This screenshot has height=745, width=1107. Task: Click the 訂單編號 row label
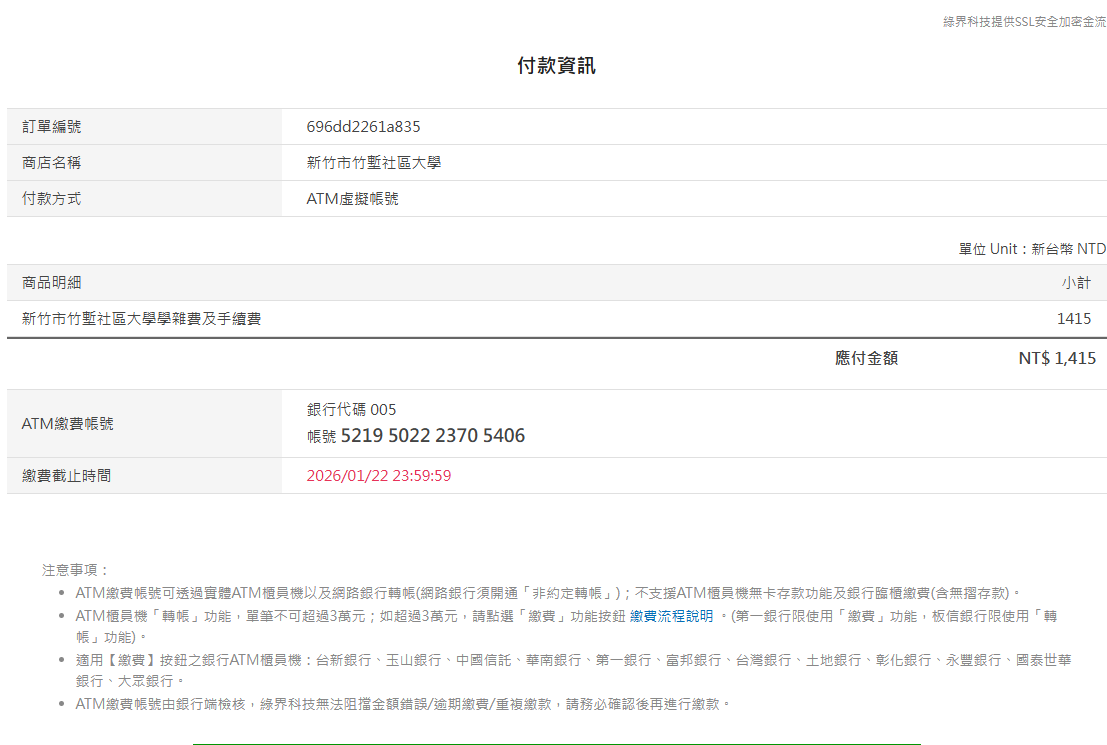pos(52,127)
